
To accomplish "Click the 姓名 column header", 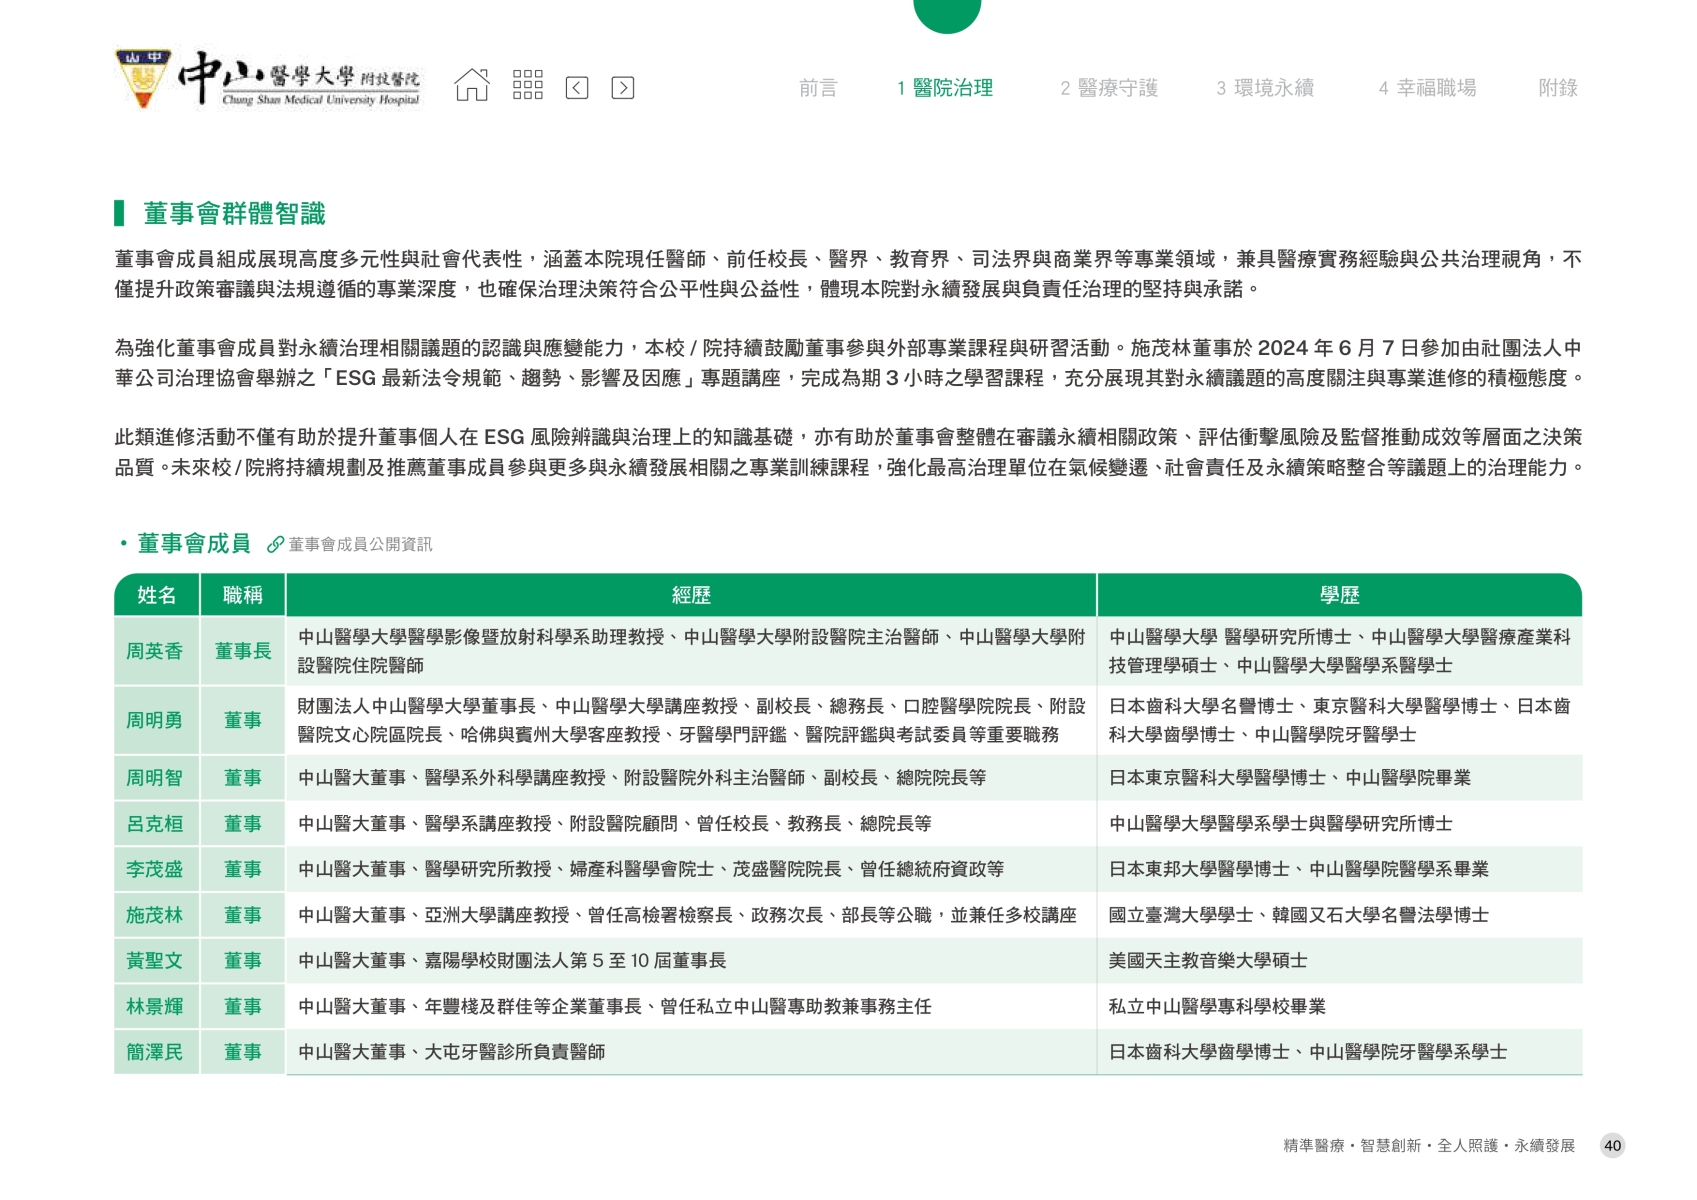I will 157,595.
